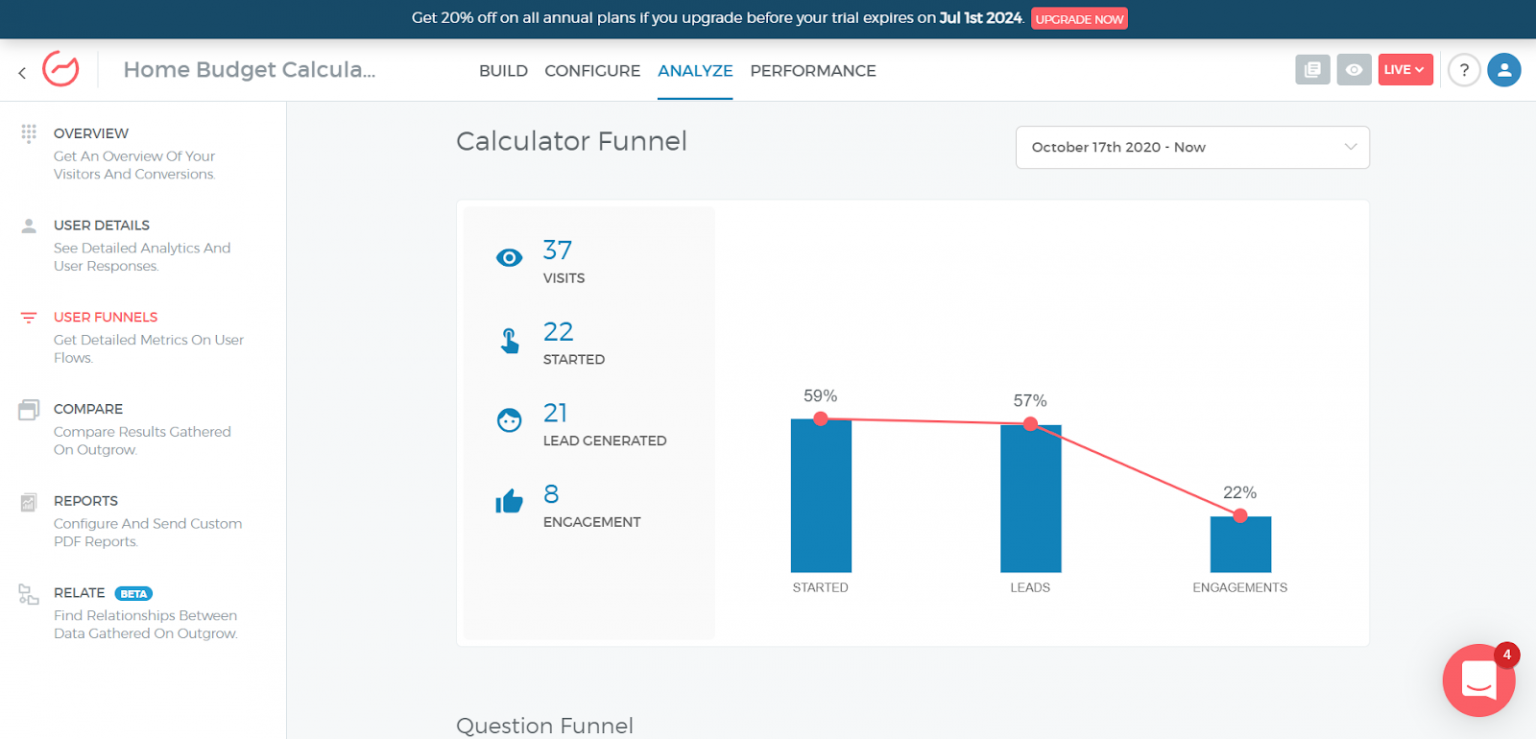
Task: Click the back arrow beside Outgrow logo
Action: [22, 72]
